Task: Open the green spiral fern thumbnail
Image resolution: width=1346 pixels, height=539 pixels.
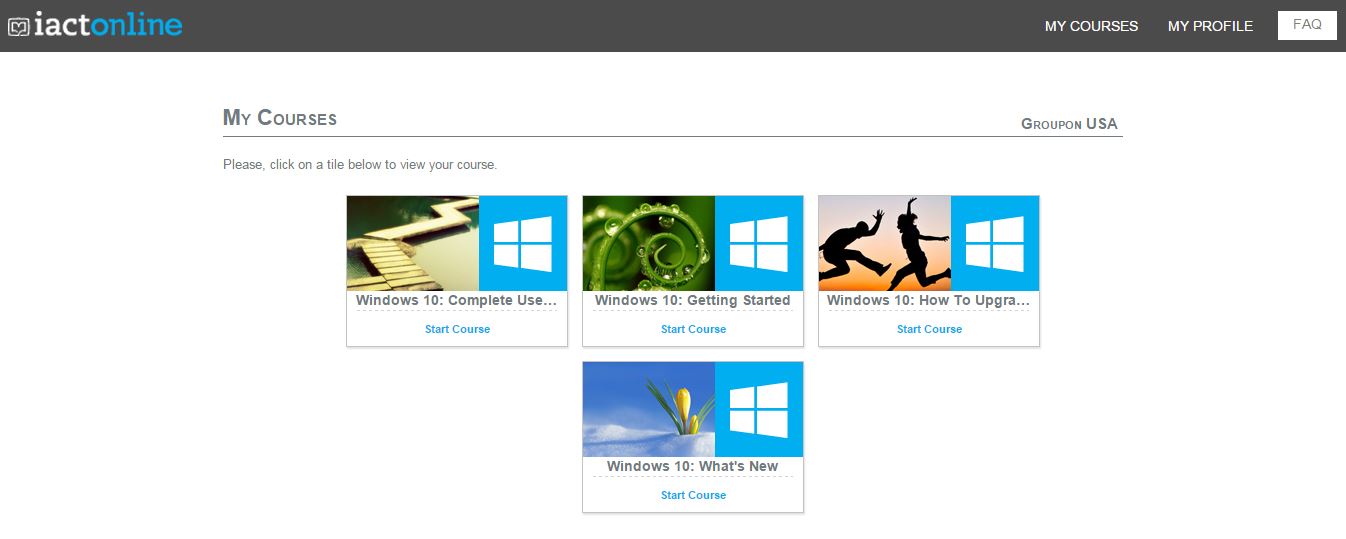Action: 649,243
